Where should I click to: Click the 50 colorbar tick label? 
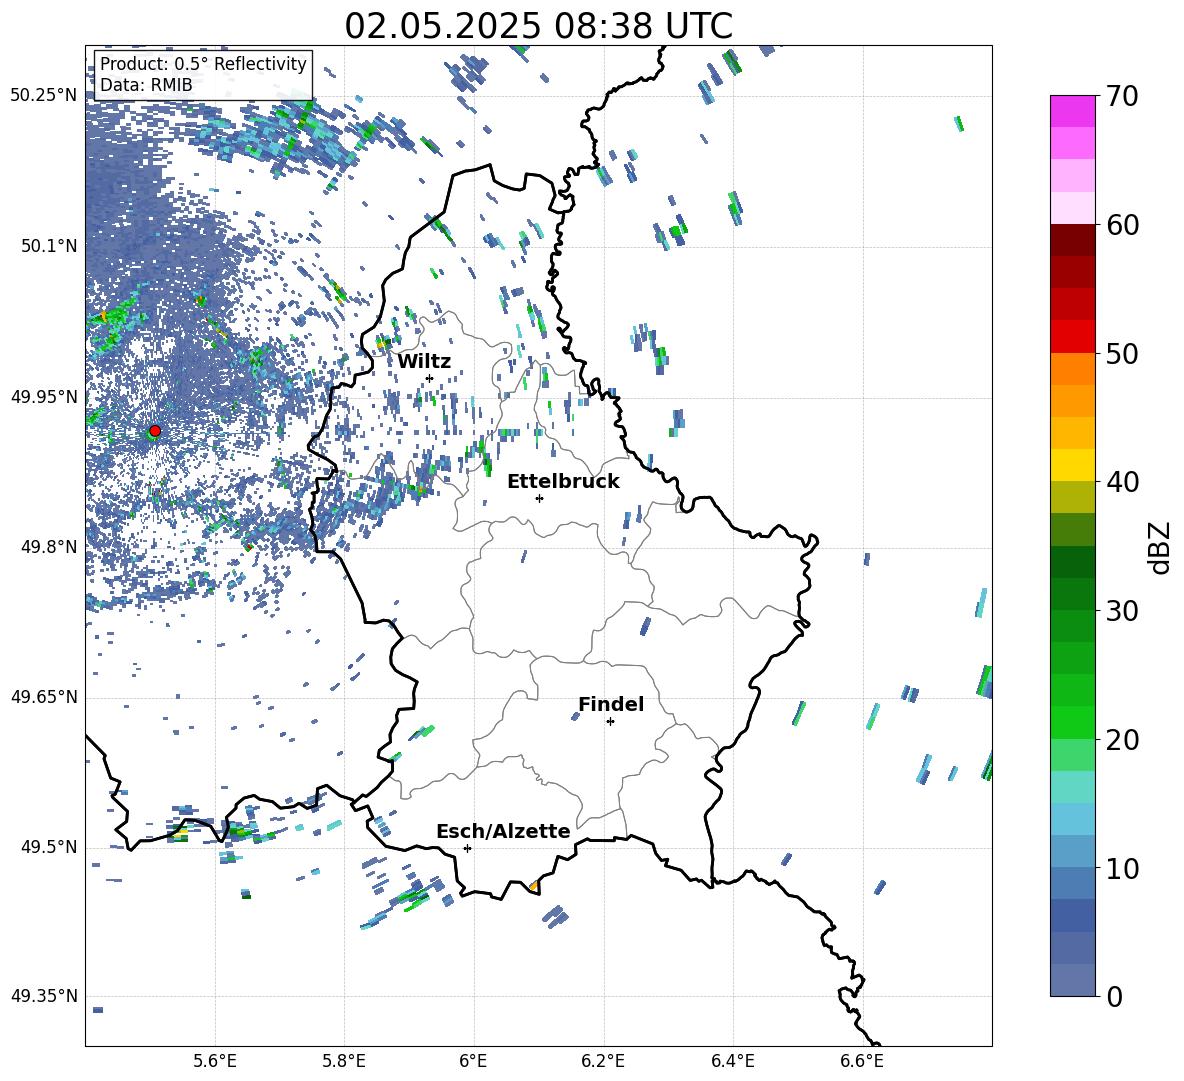(1121, 354)
